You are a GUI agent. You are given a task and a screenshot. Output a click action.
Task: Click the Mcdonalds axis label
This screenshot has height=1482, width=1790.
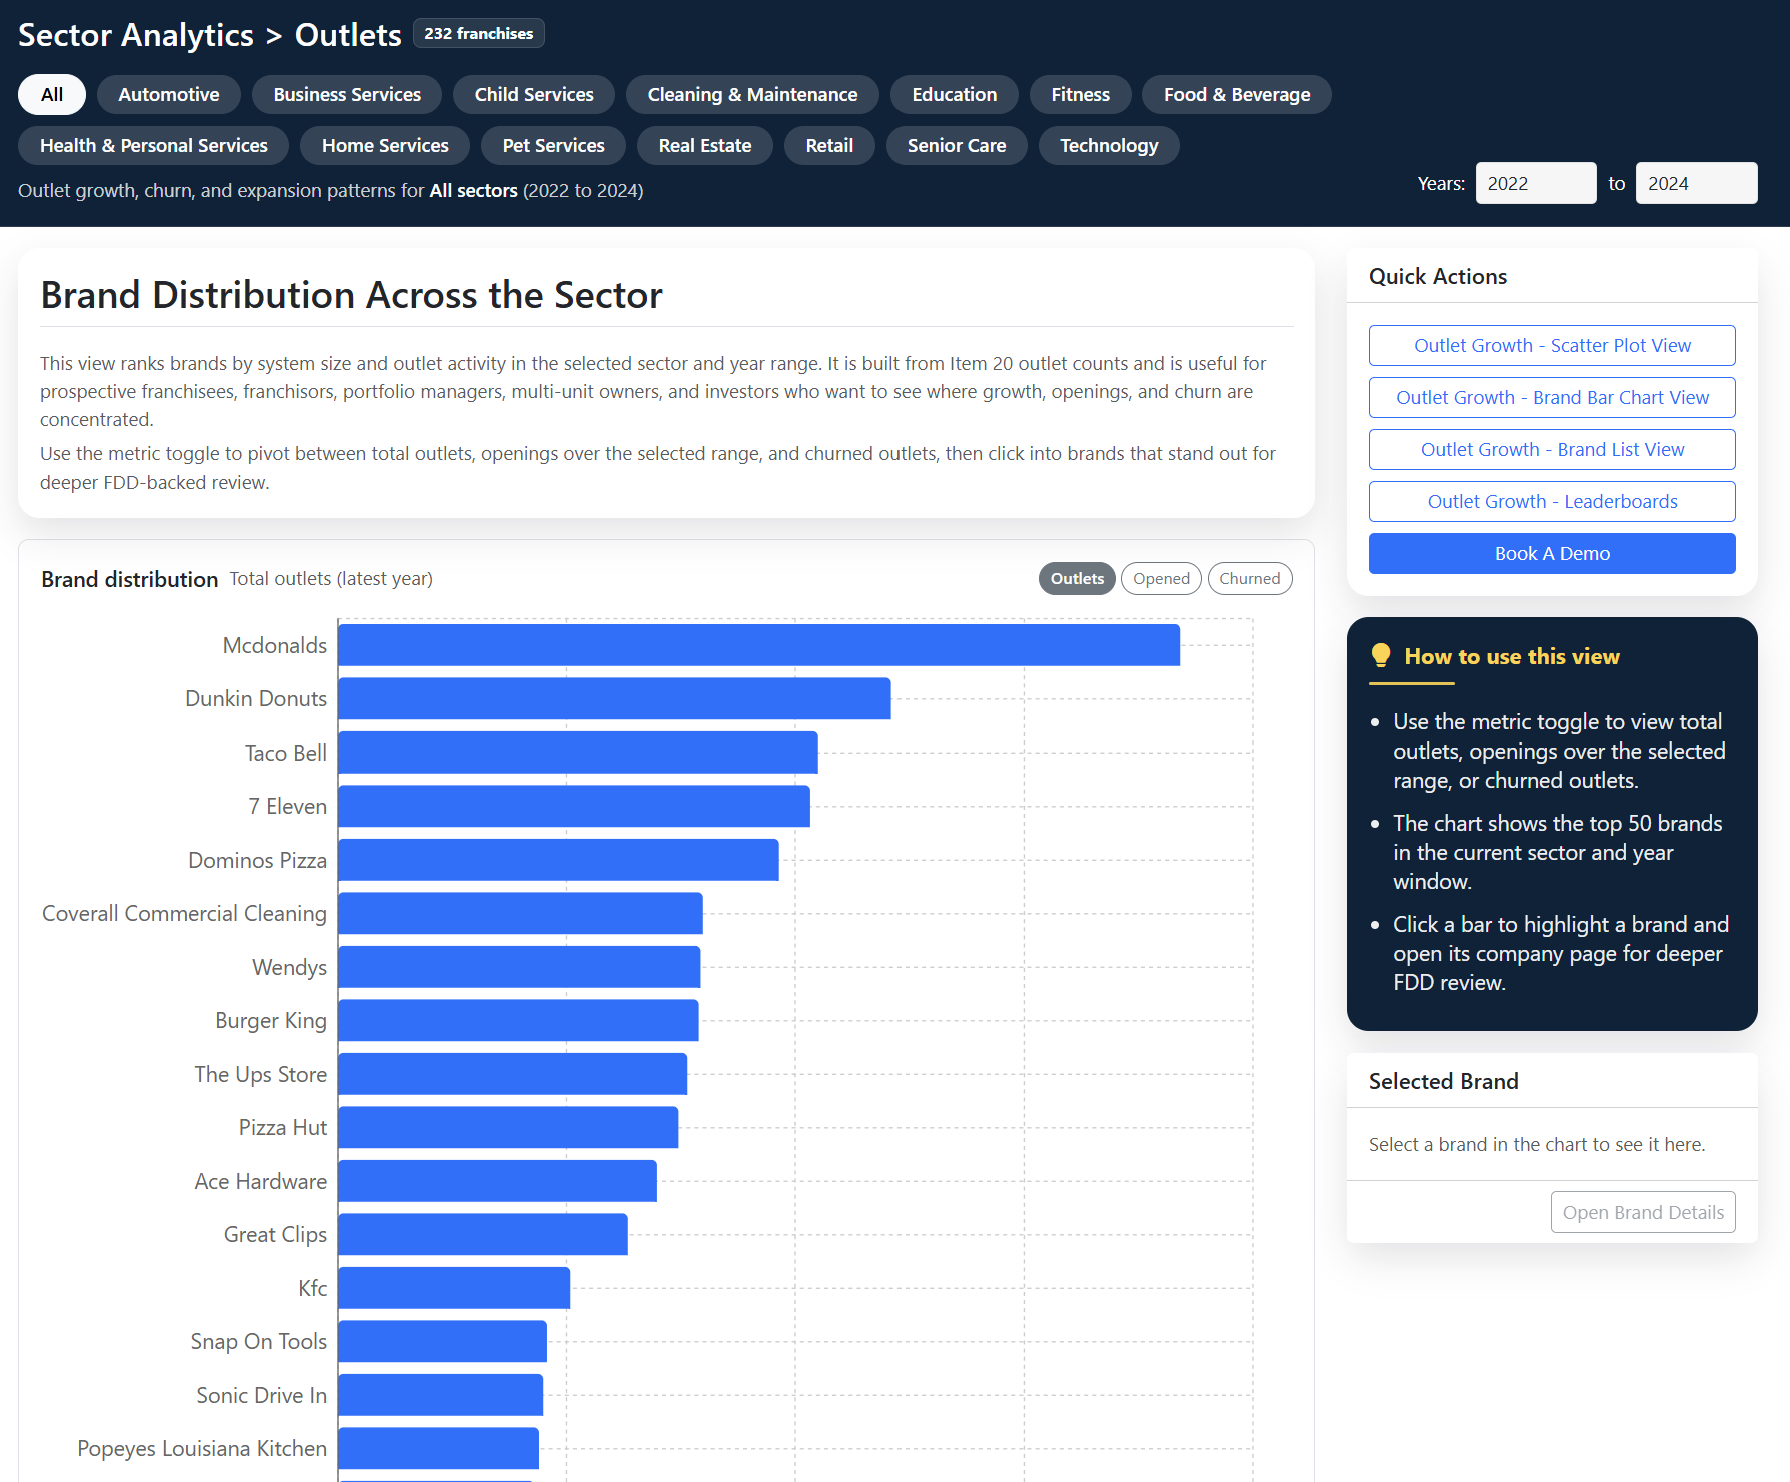274,646
